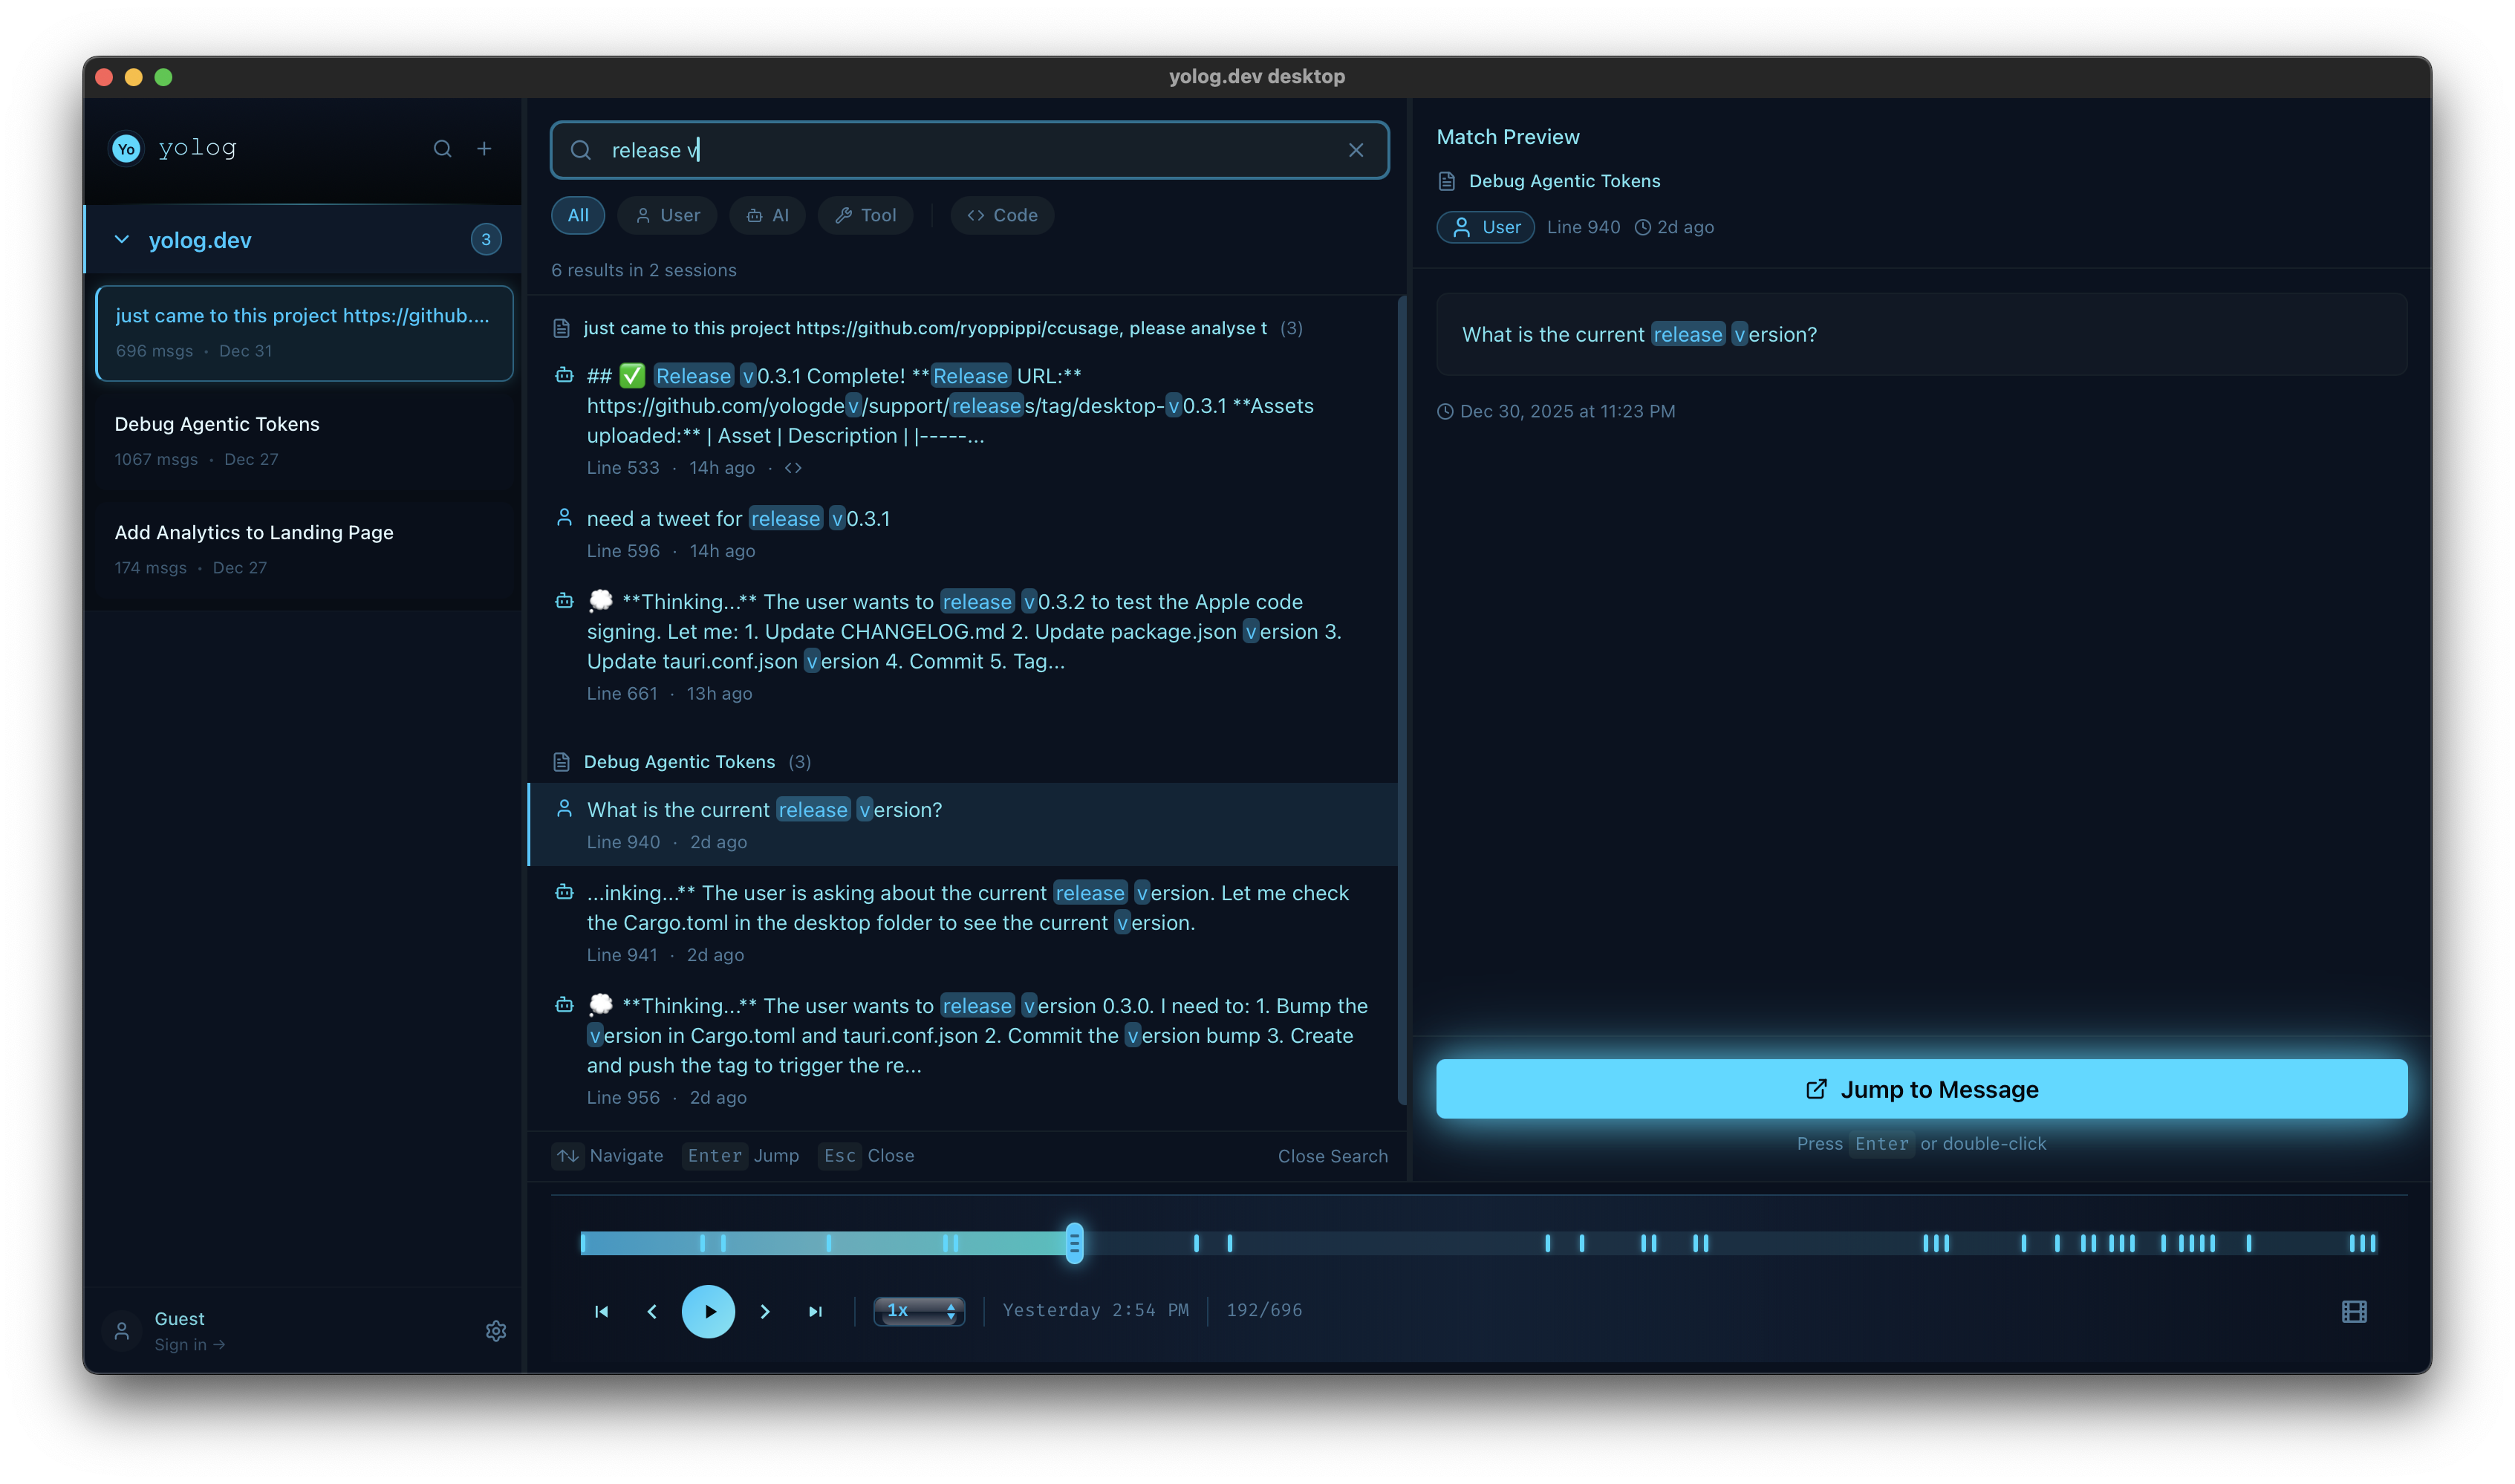Open settings via the gear icon
The width and height of the screenshot is (2515, 1484).
point(497,1331)
